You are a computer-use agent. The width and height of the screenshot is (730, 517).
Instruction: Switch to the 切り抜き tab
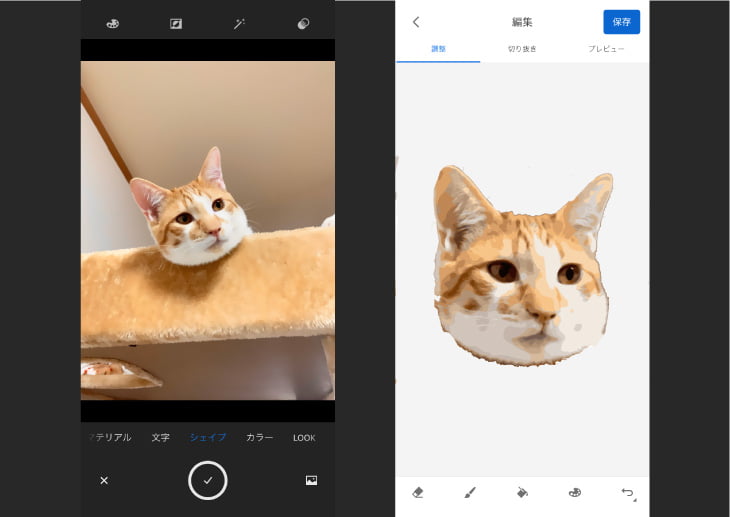coord(522,49)
